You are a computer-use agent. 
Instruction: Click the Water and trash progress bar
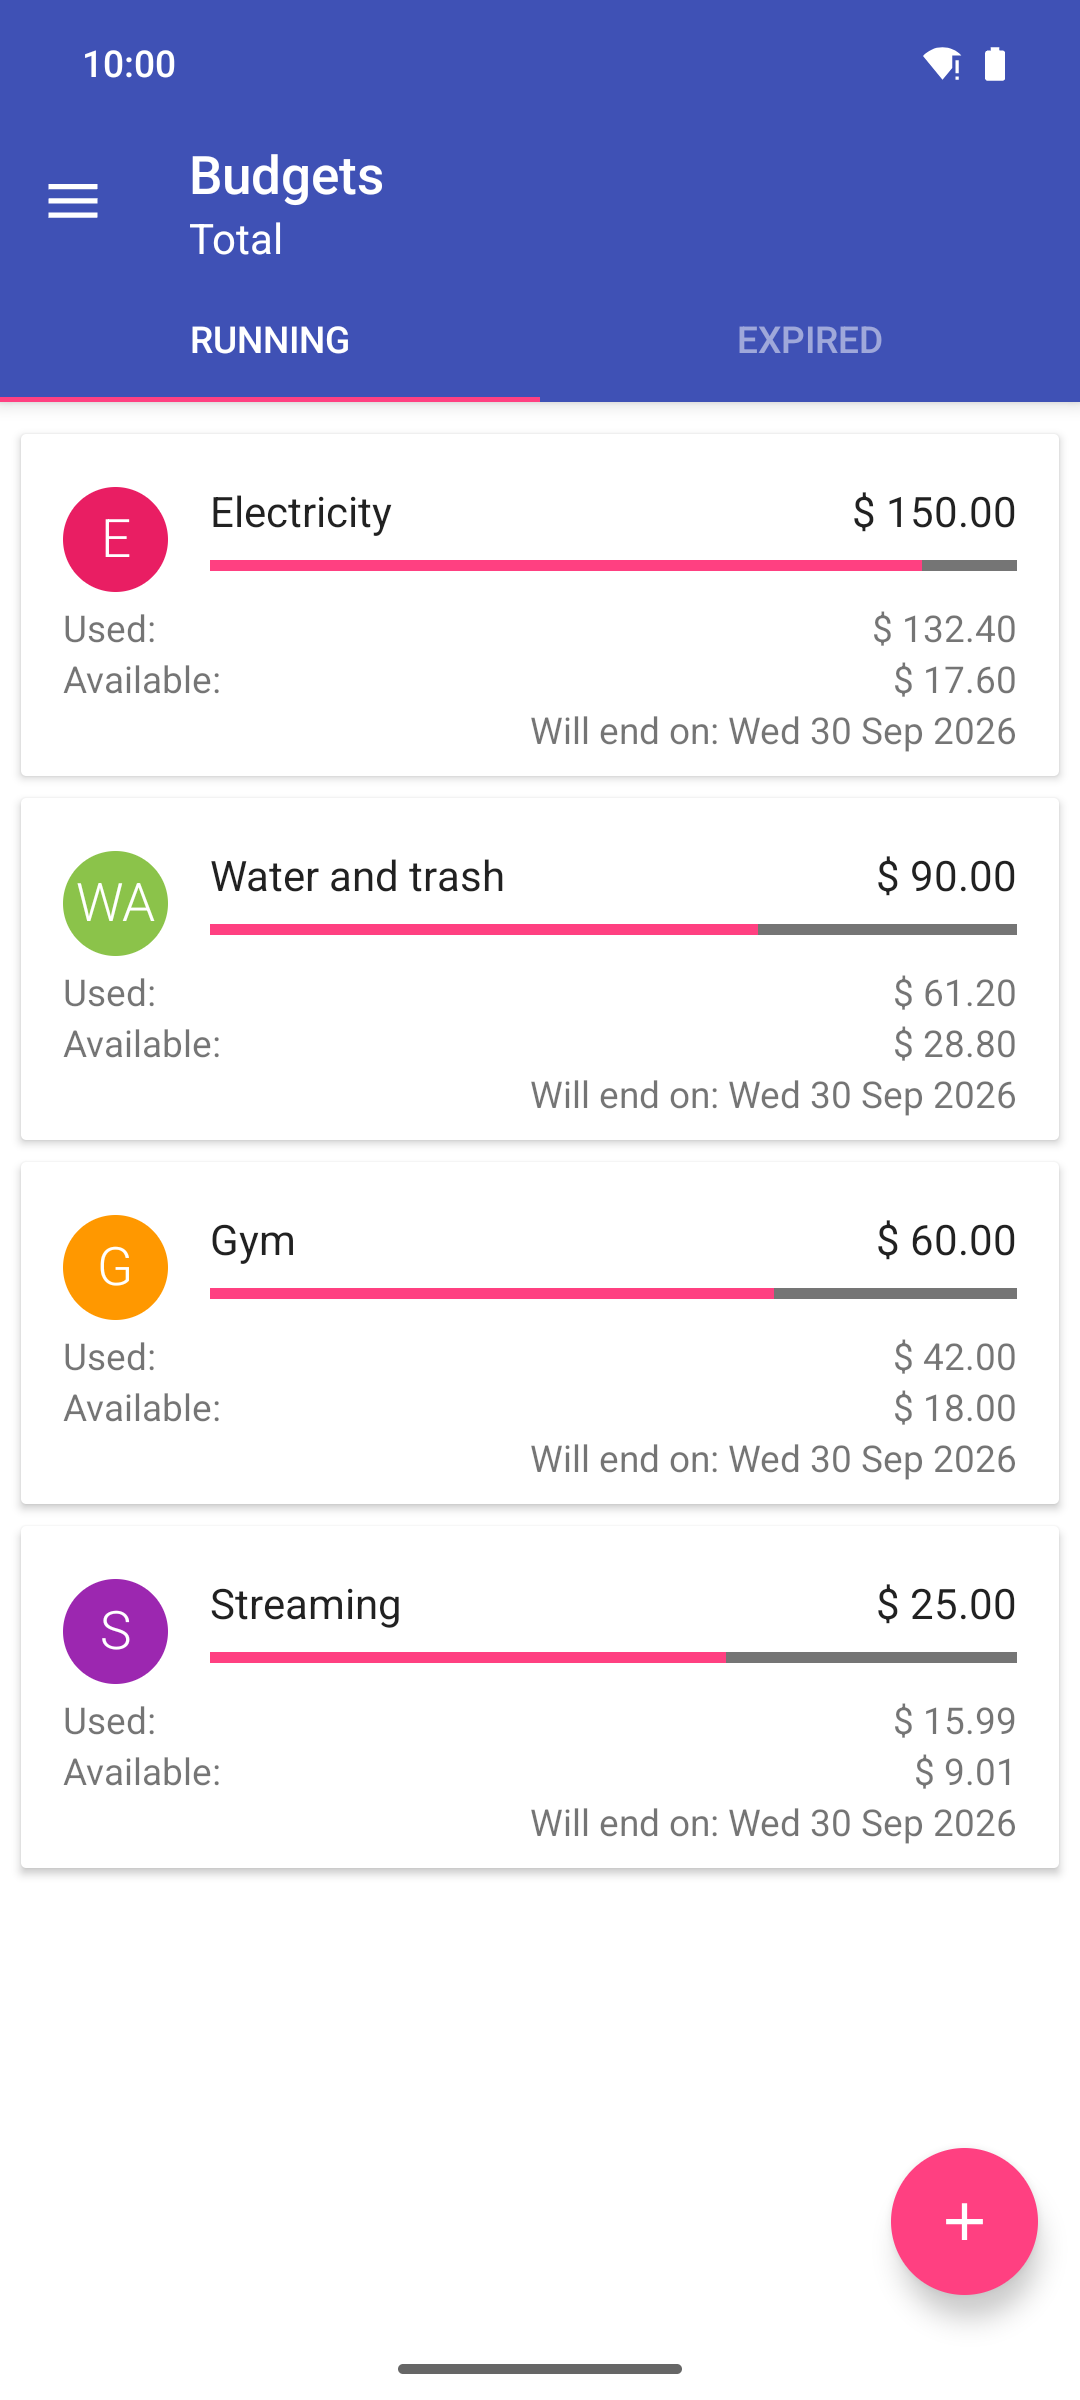[x=613, y=930]
